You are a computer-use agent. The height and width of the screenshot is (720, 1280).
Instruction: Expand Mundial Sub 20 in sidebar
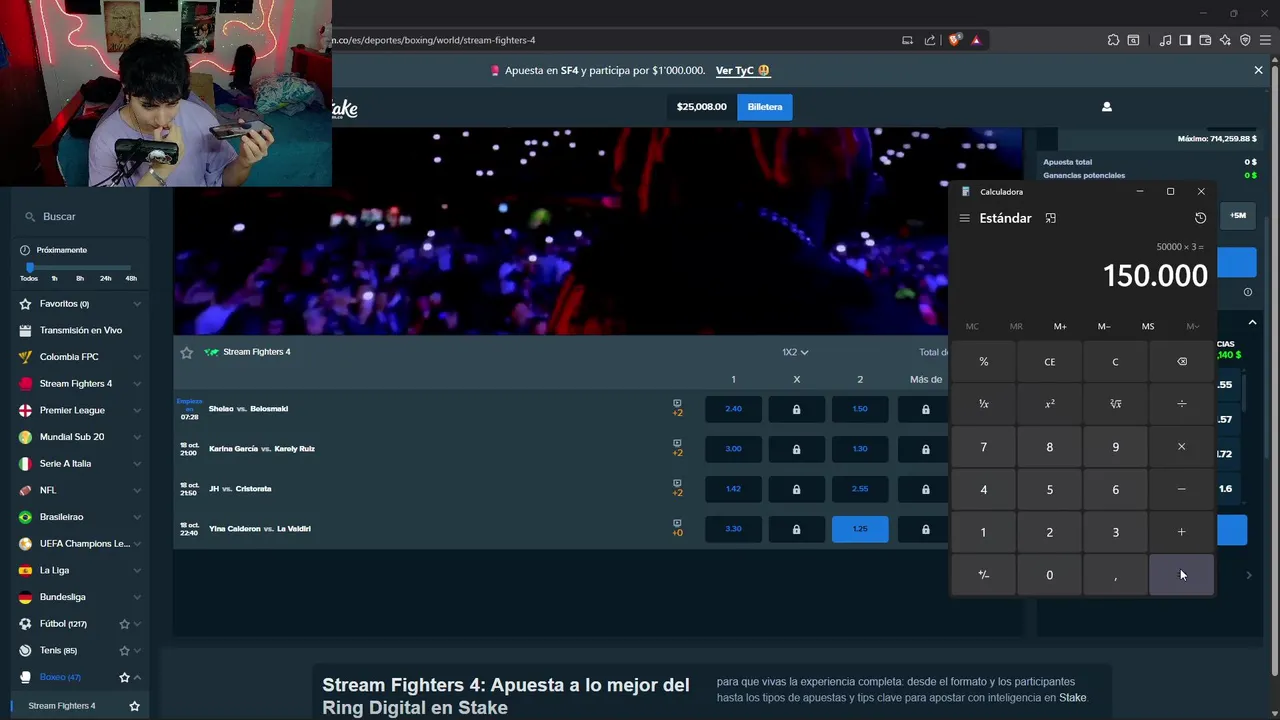pyautogui.click(x=137, y=437)
